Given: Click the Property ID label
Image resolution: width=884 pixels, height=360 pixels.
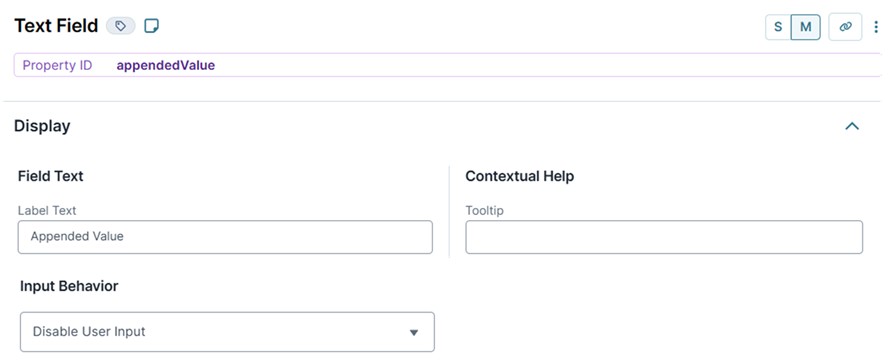Looking at the screenshot, I should pyautogui.click(x=58, y=65).
